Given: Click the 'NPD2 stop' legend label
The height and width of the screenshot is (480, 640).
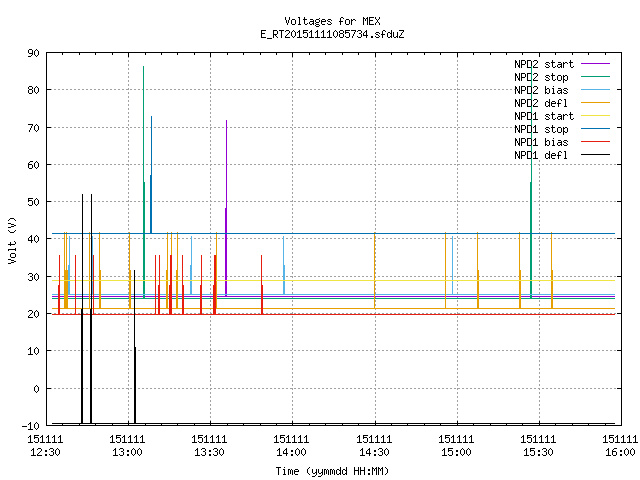Looking at the screenshot, I should coord(541,77).
